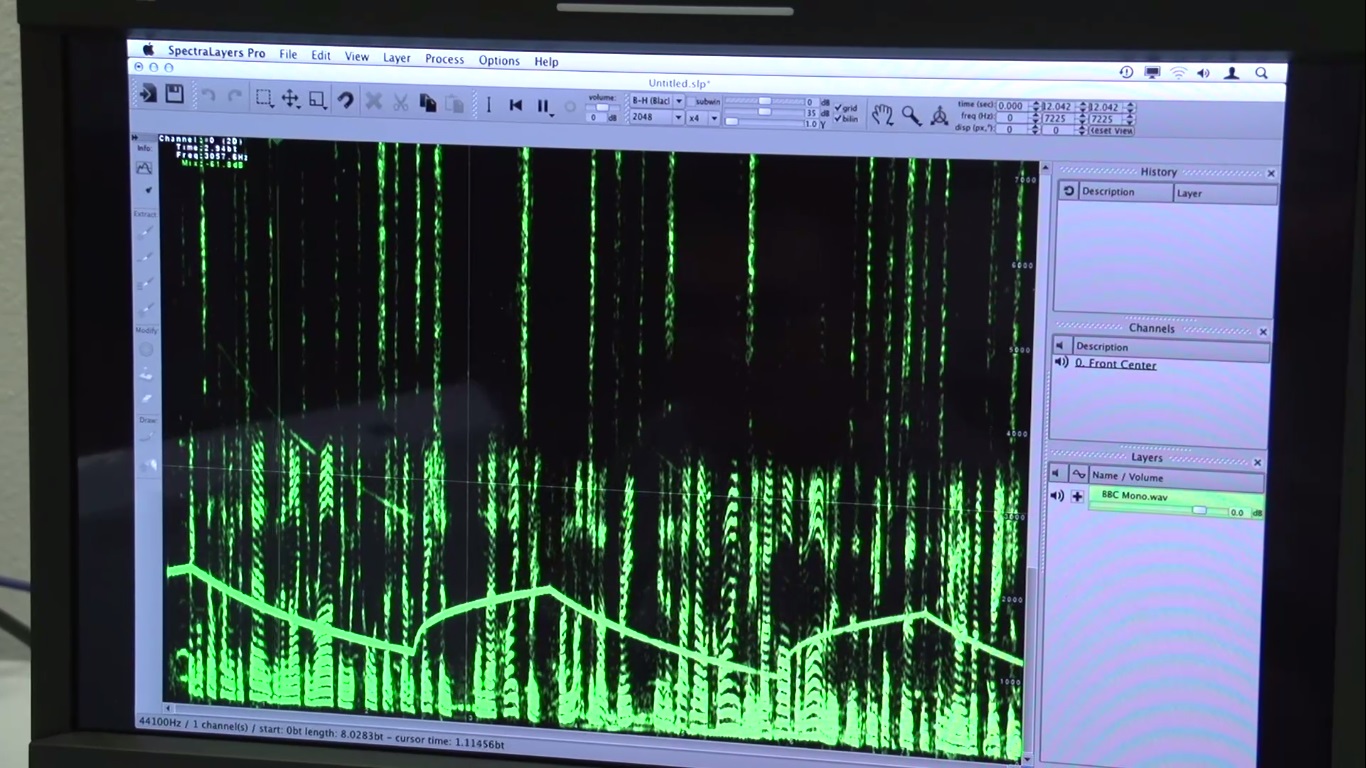1366x768 pixels.
Task: Open the File menu
Action: click(x=288, y=54)
